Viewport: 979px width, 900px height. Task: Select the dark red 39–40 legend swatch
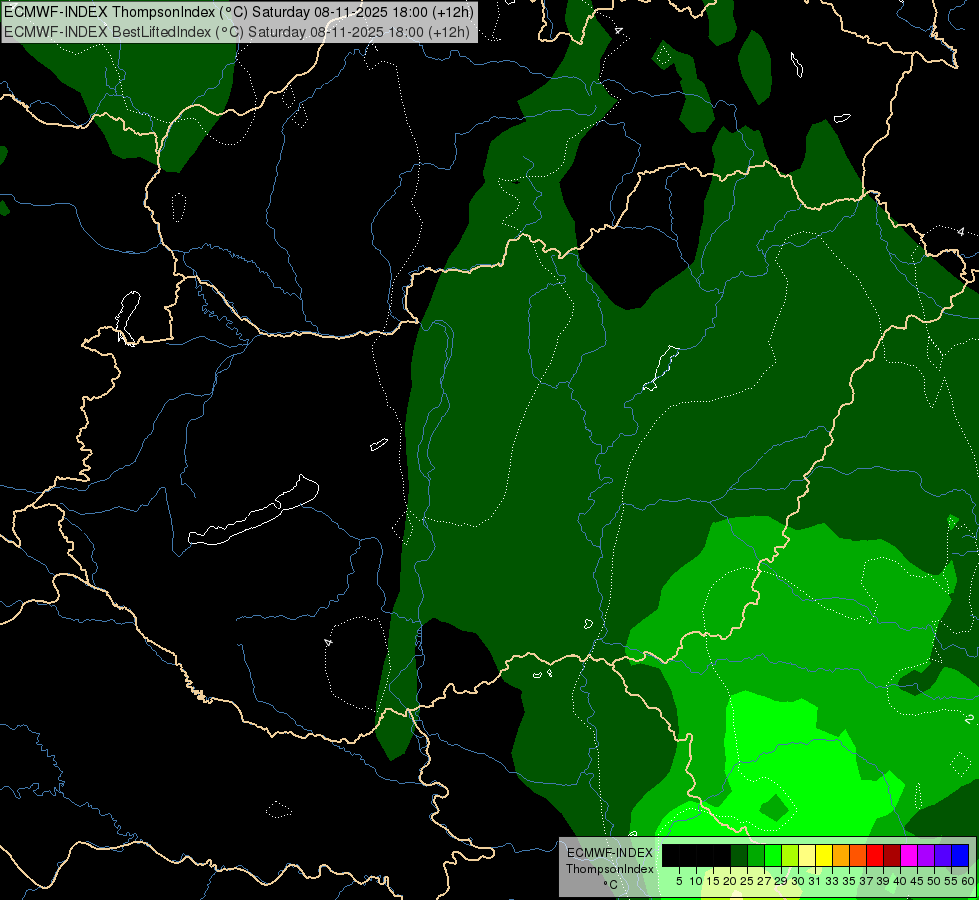click(x=892, y=855)
